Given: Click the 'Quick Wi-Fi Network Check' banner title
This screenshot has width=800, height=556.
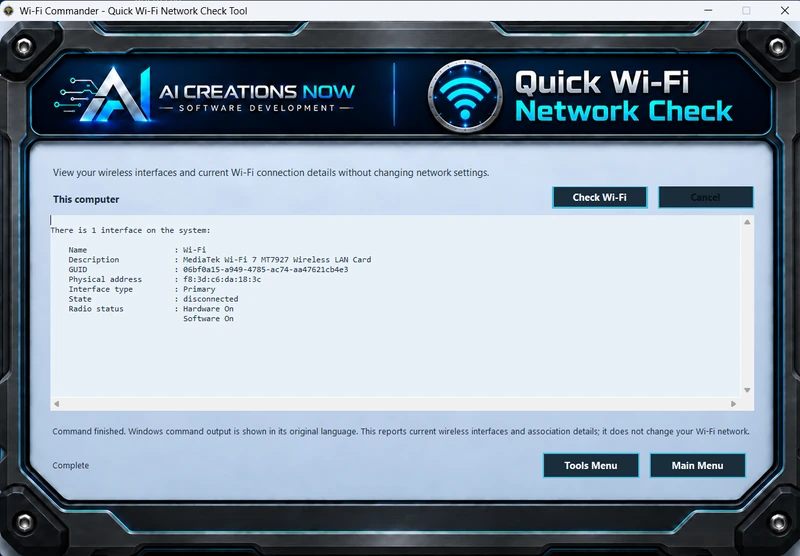Looking at the screenshot, I should [x=623, y=96].
